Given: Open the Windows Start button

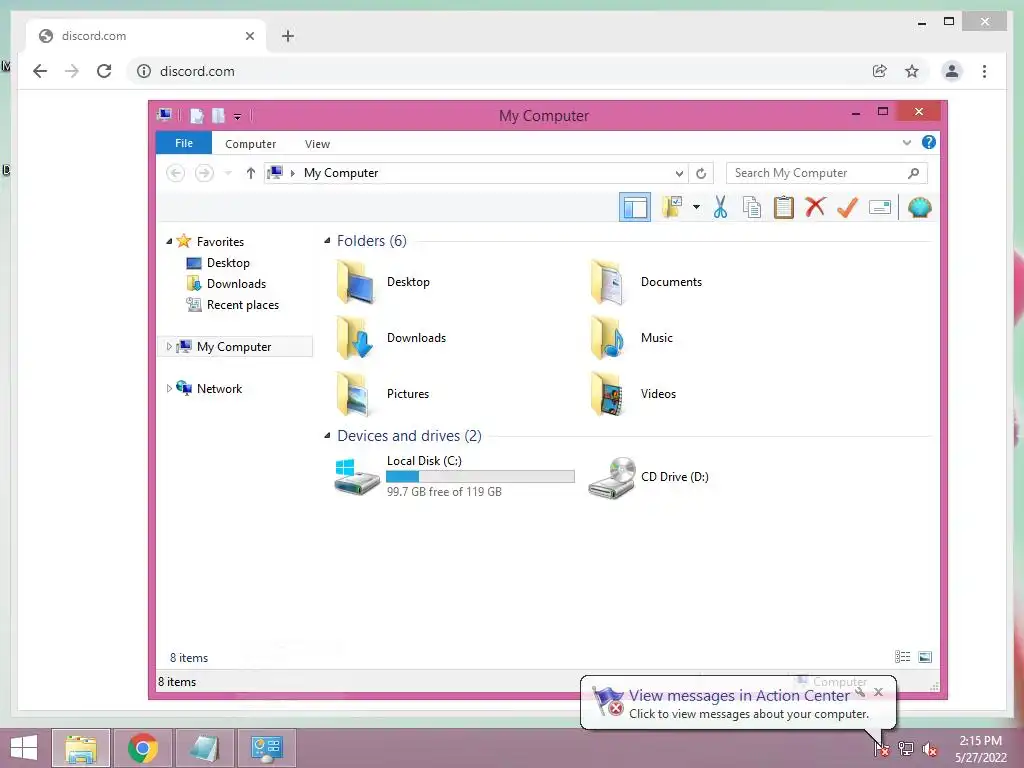Looking at the screenshot, I should click(x=24, y=748).
